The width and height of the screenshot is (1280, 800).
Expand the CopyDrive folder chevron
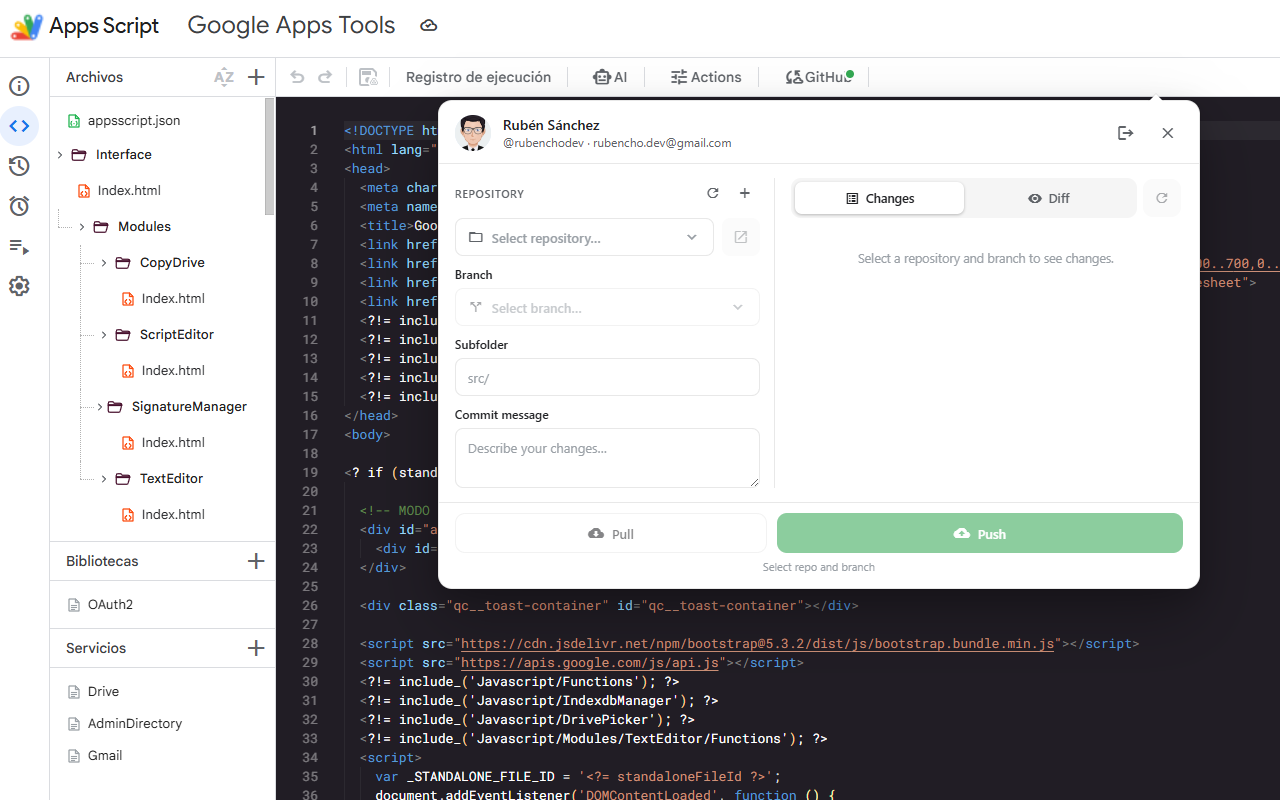(x=104, y=263)
